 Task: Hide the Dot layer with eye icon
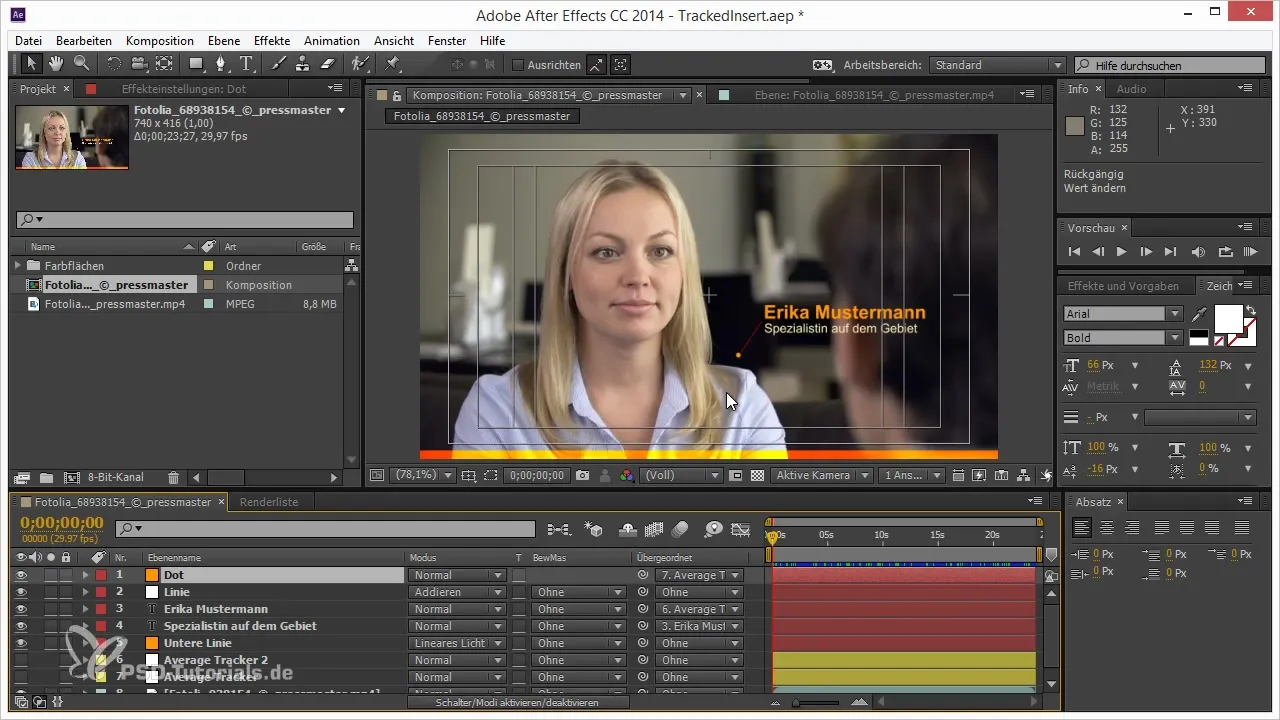pyautogui.click(x=21, y=575)
